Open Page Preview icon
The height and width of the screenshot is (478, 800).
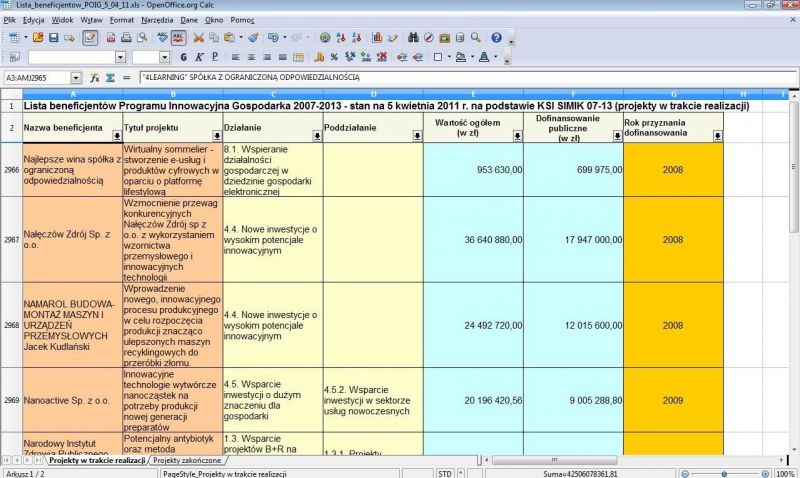142,38
